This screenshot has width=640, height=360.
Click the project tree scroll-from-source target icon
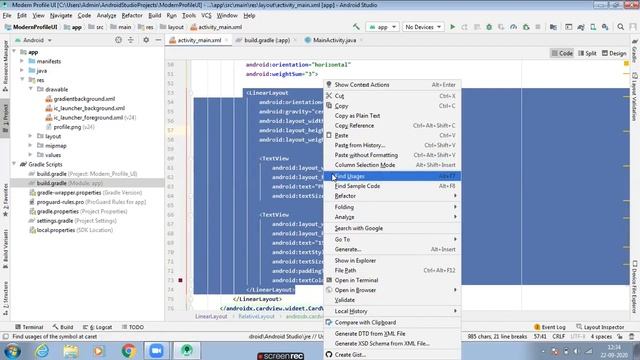coord(118,40)
